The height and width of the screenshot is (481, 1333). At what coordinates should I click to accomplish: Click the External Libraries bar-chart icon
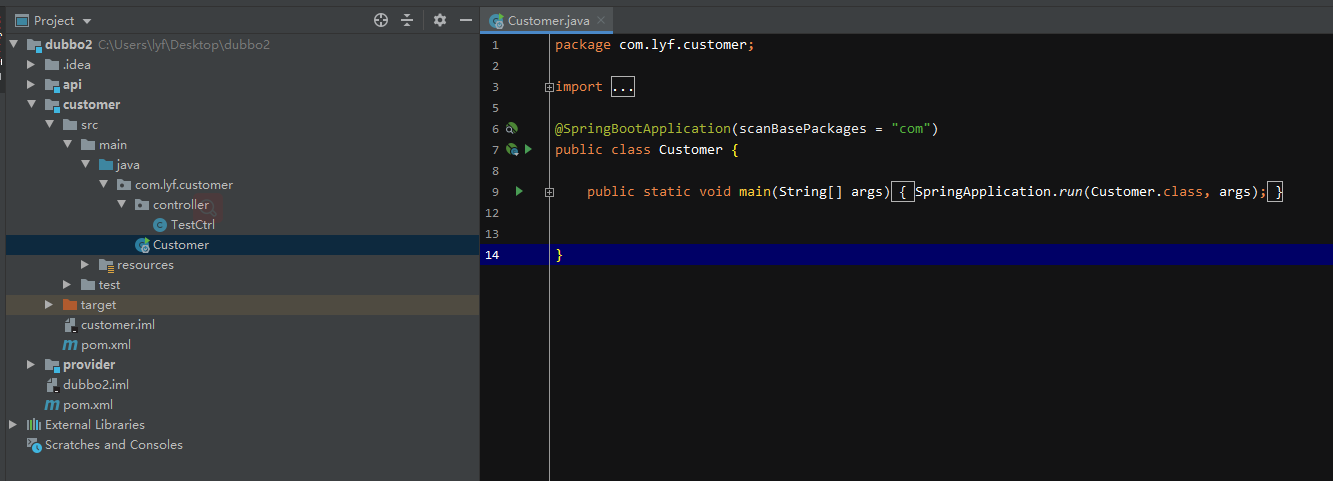34,425
